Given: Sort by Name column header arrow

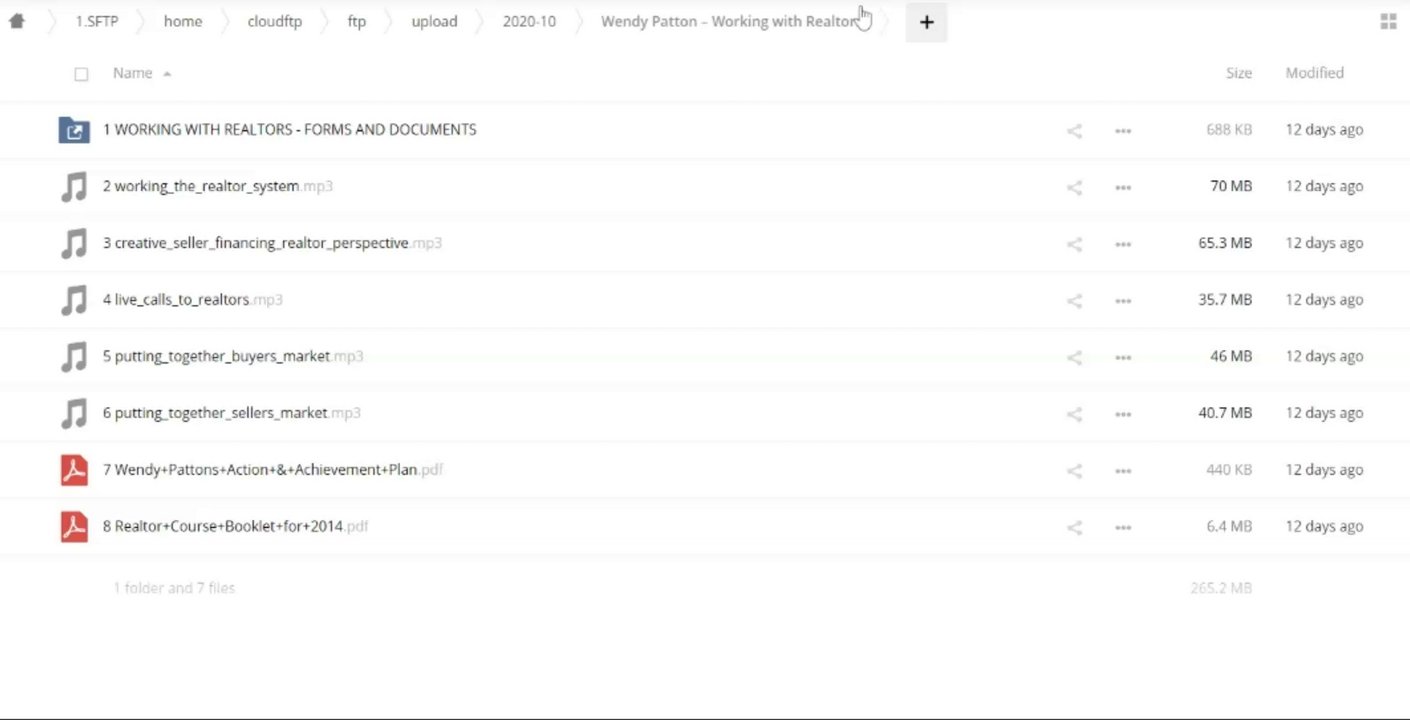Looking at the screenshot, I should click(x=167, y=74).
